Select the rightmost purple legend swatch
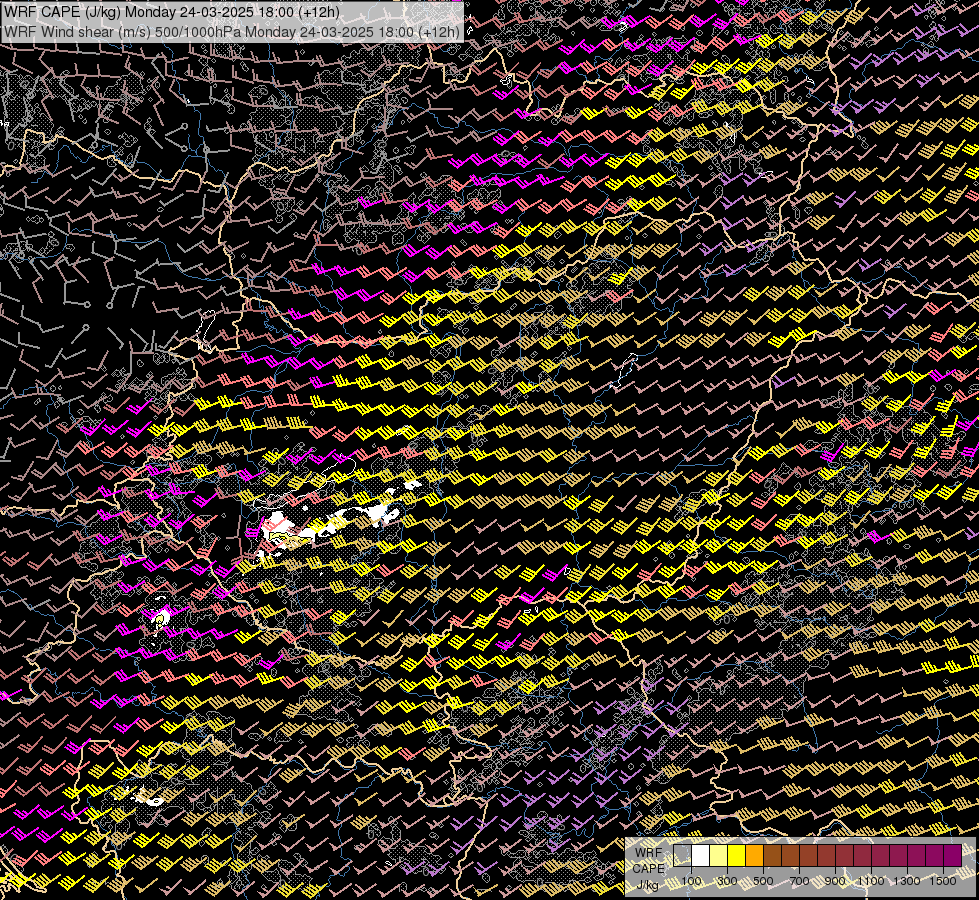 tap(952, 856)
